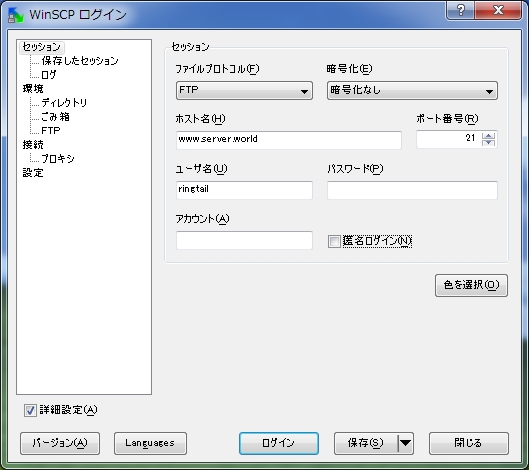This screenshot has height=470, width=529.
Task: Open the 保存 button dropdown arrow
Action: point(406,443)
